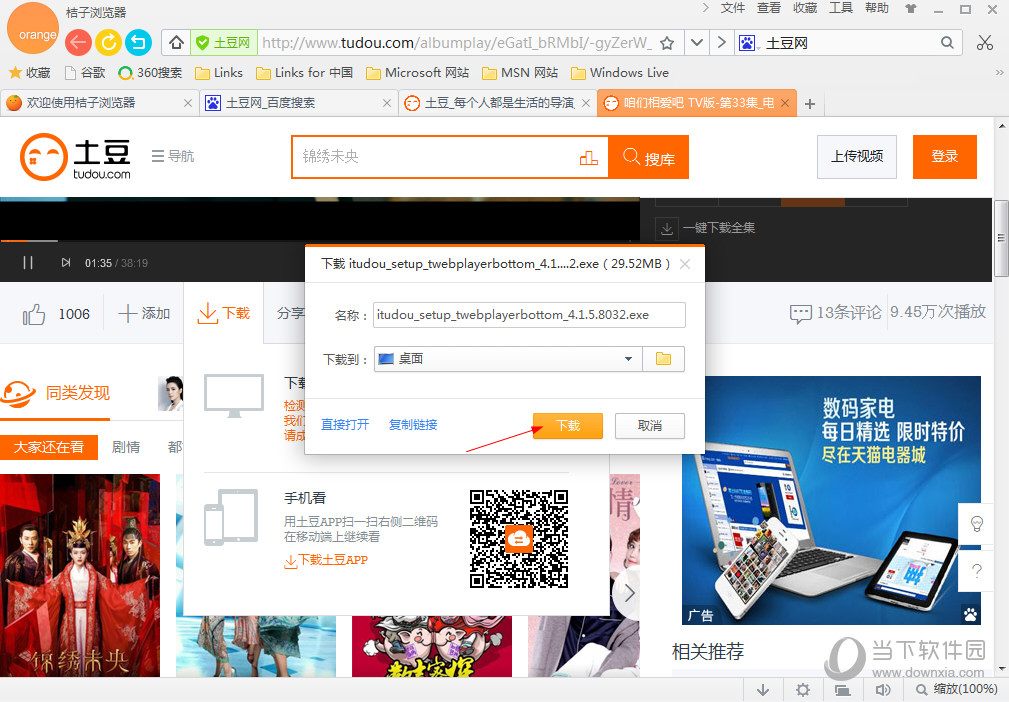Expand the address bar history dropdown
This screenshot has width=1009, height=702.
[696, 43]
